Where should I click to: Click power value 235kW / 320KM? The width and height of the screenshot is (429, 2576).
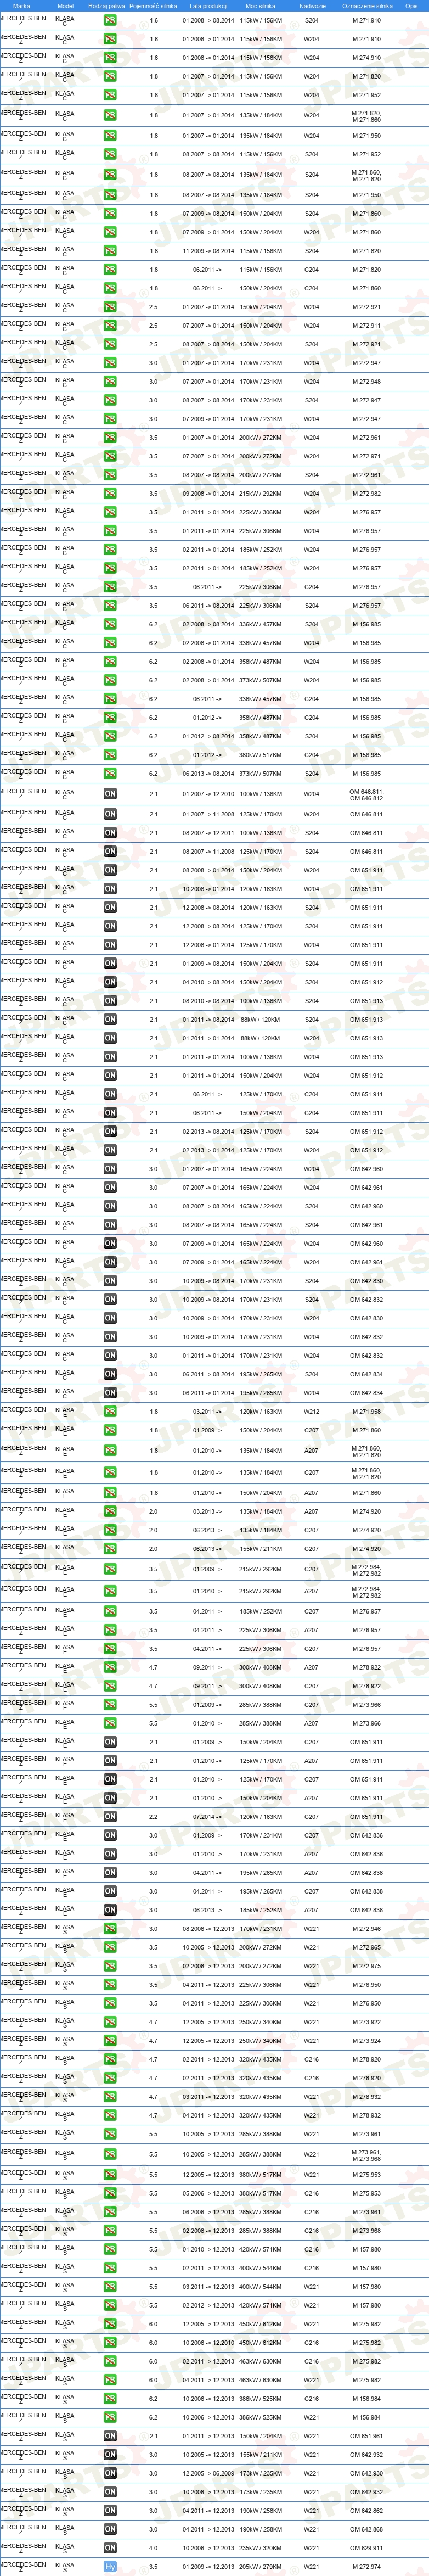260,2548
